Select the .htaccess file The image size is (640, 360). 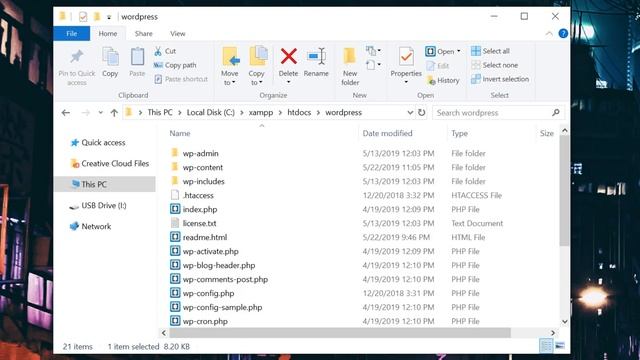[x=192, y=196]
